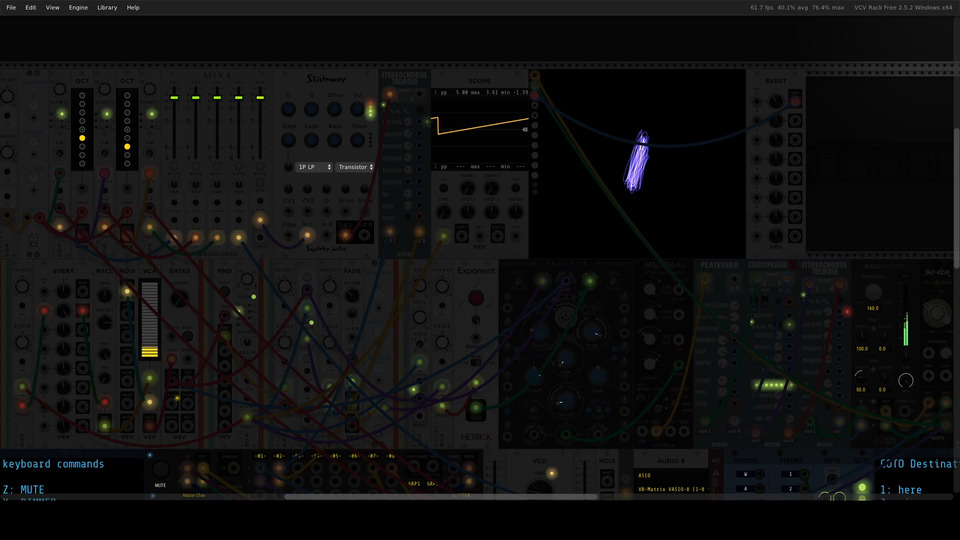This screenshot has height=540, width=960.
Task: Click the MUTE knob on the mixer
Action: point(160,470)
